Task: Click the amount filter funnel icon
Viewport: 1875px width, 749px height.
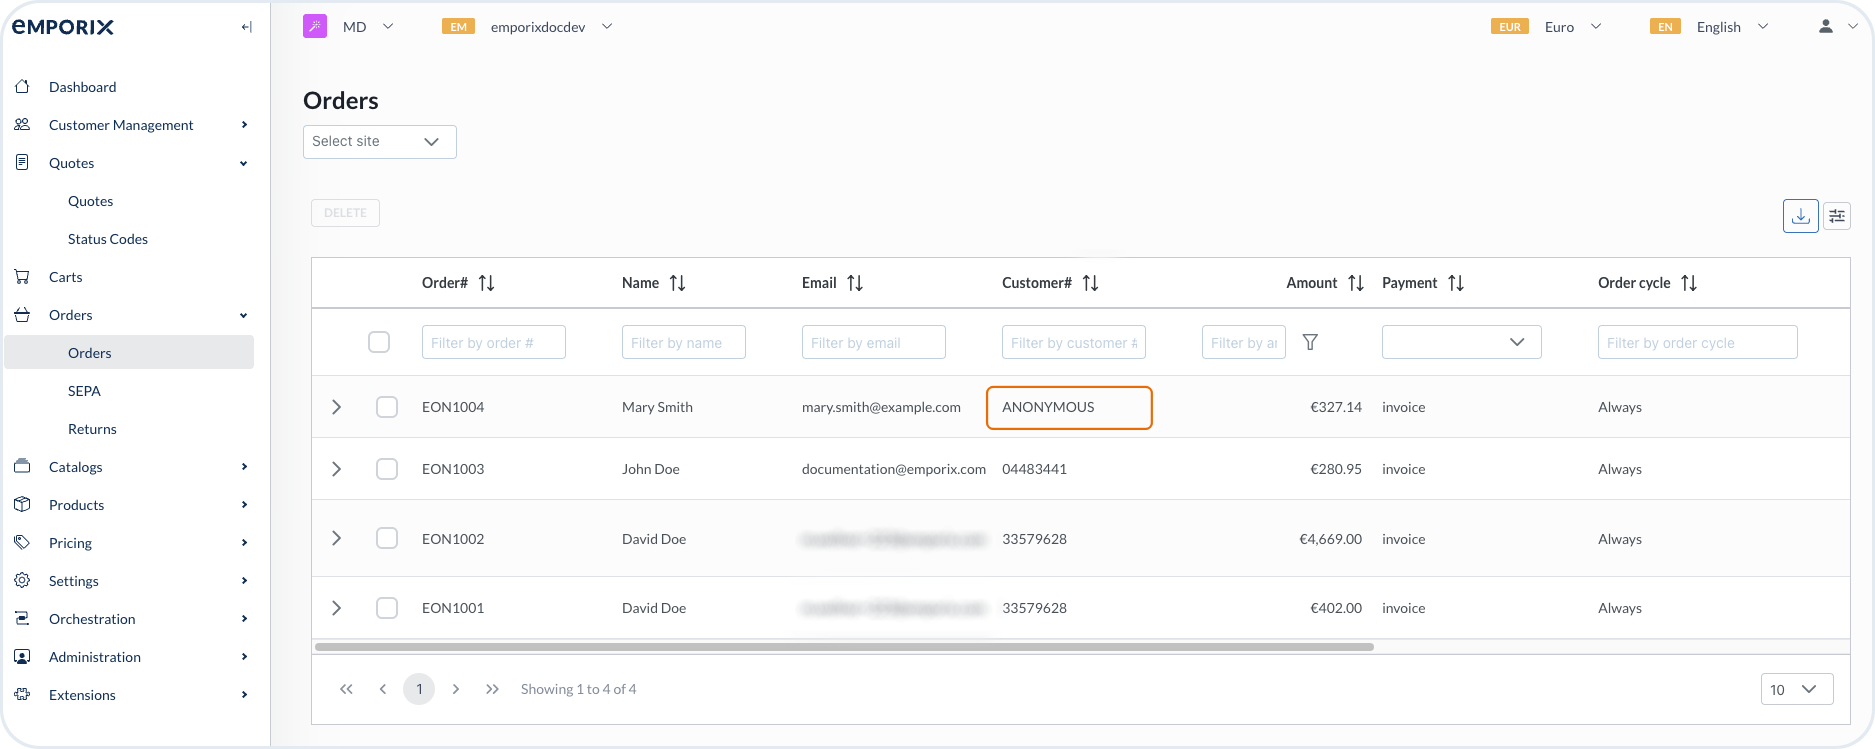Action: pos(1310,343)
